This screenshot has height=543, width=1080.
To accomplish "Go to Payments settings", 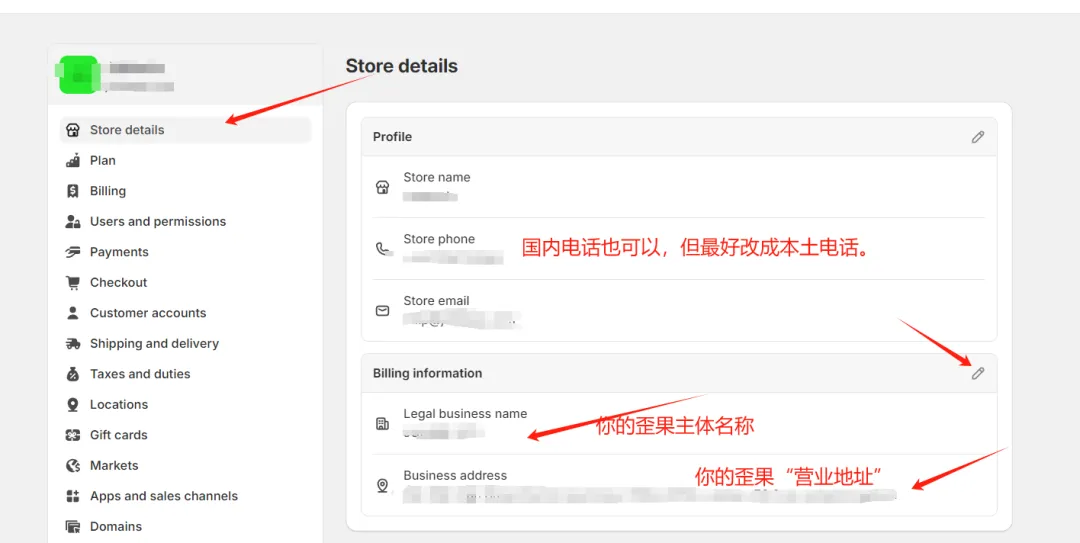I will tap(119, 252).
